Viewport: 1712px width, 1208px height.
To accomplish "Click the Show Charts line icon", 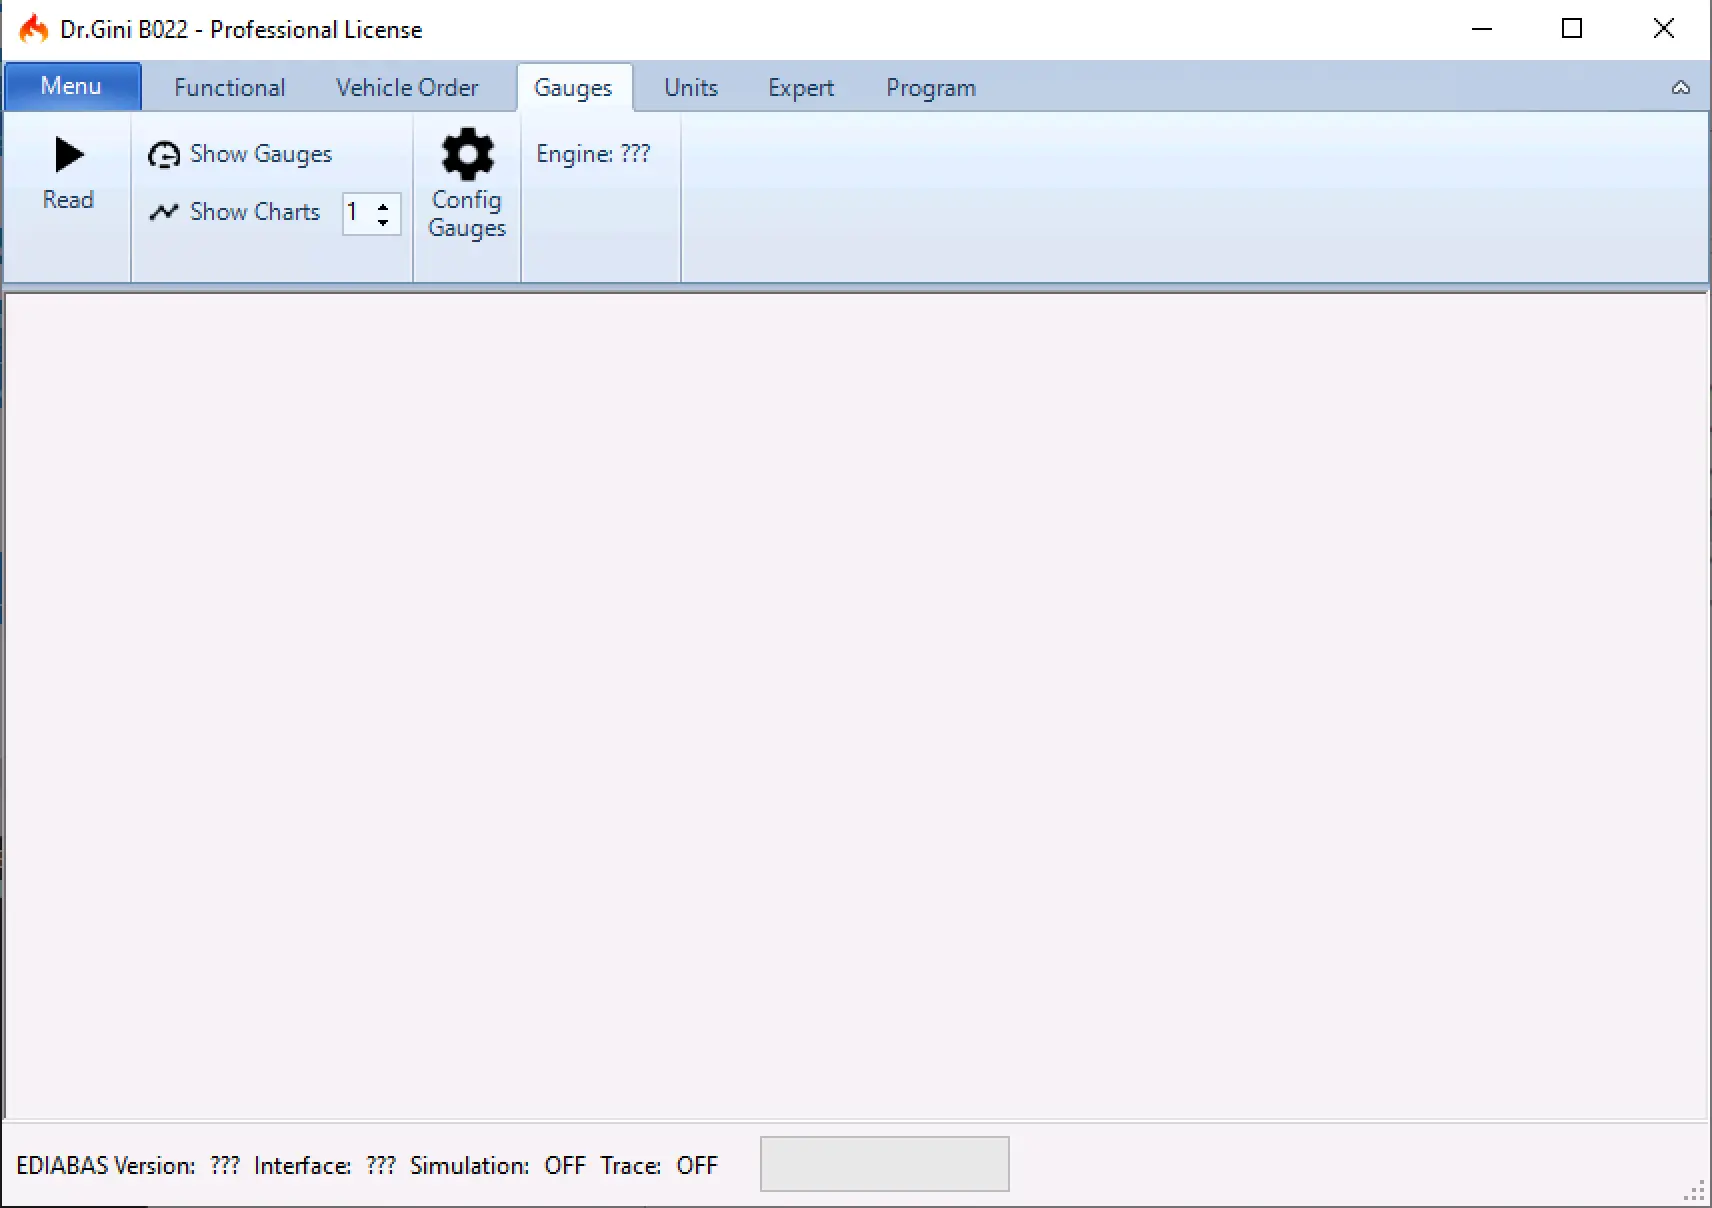I will (164, 212).
